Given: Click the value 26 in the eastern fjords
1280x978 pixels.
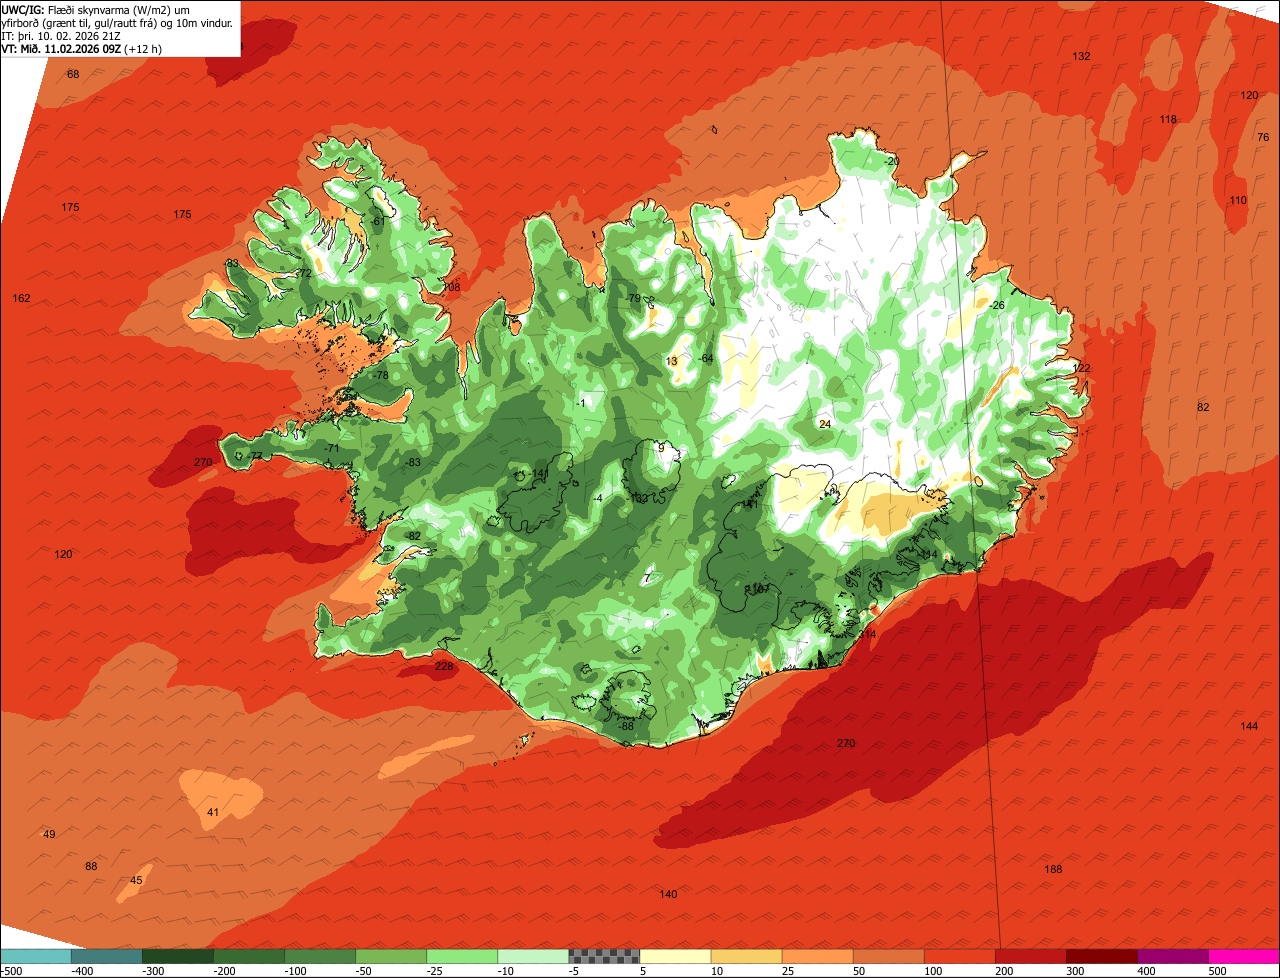Looking at the screenshot, I should (997, 305).
